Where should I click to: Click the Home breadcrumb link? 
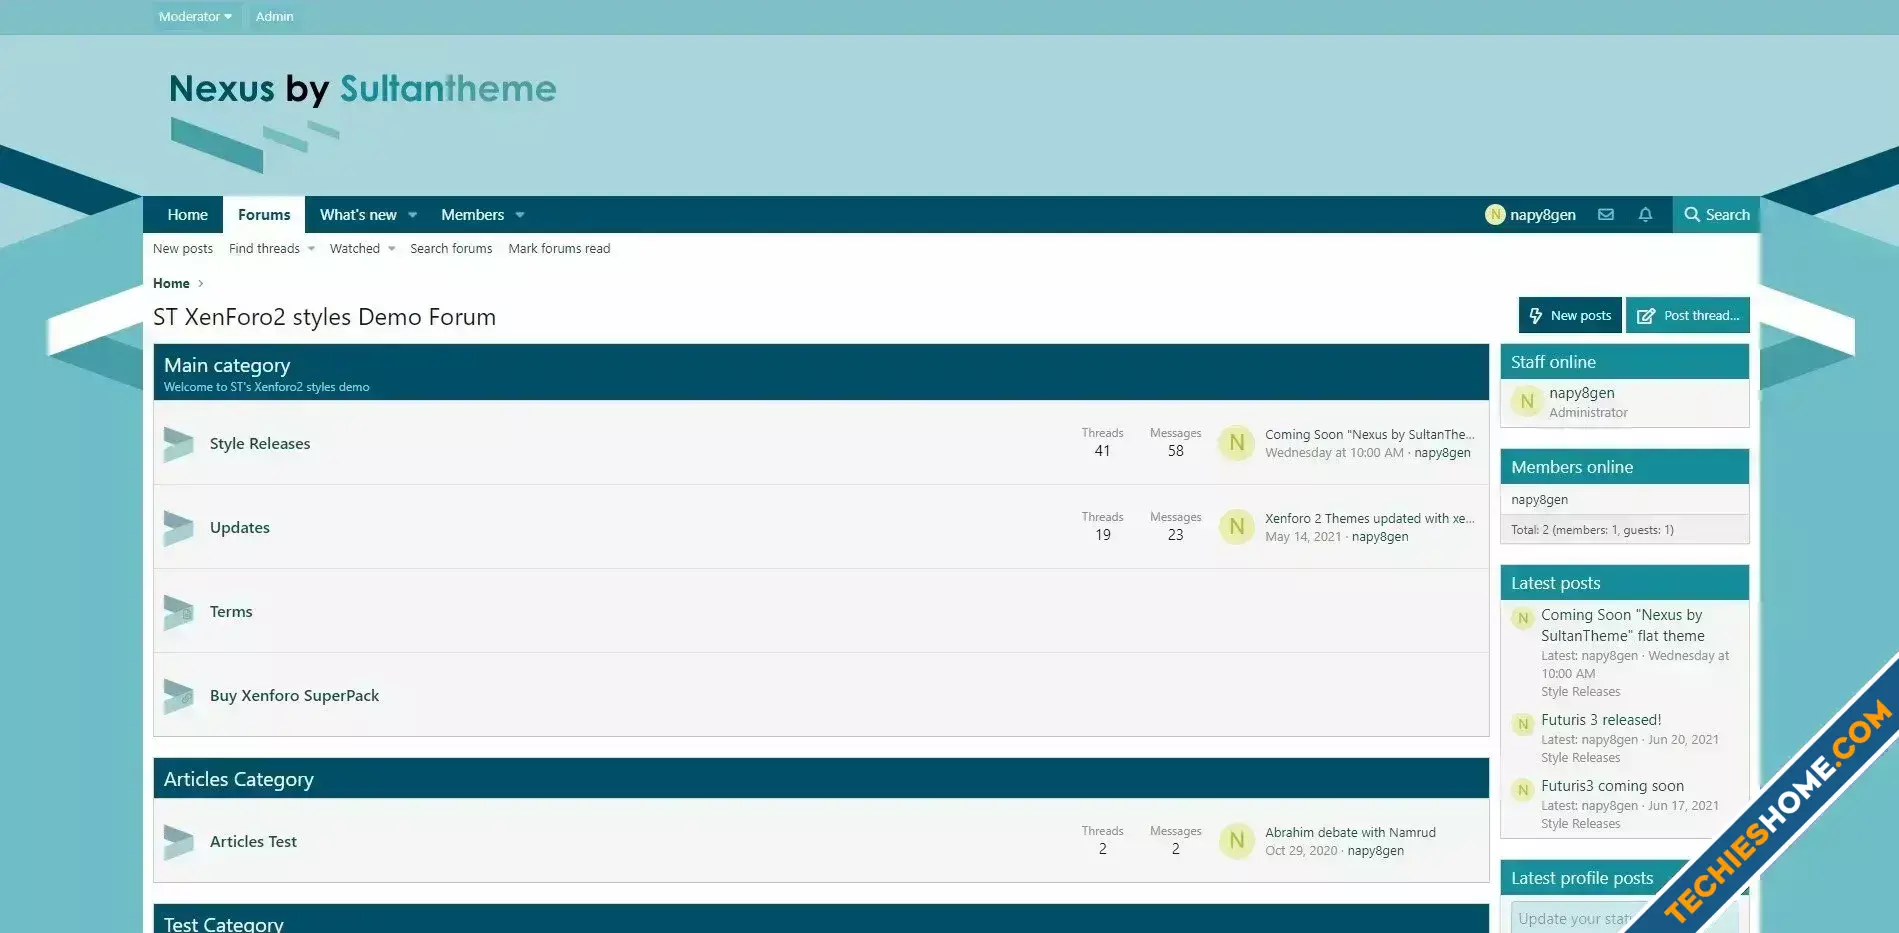(x=171, y=284)
